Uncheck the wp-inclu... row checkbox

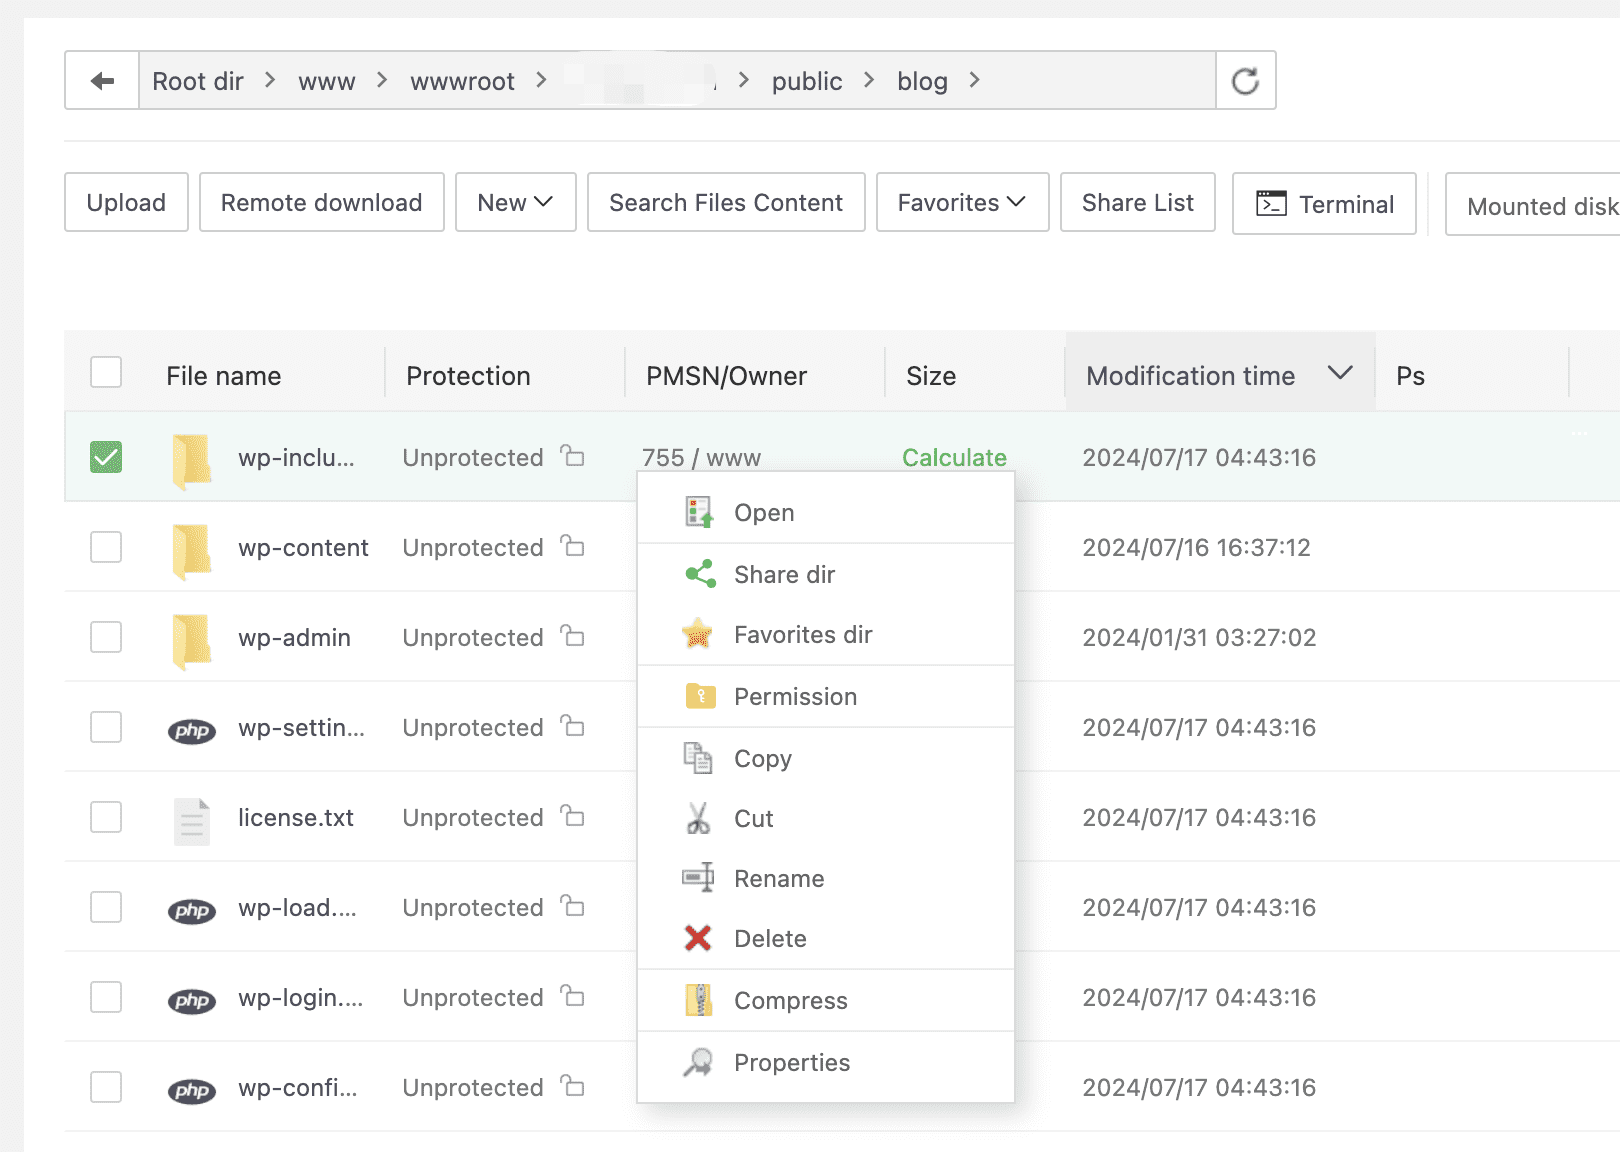point(105,456)
